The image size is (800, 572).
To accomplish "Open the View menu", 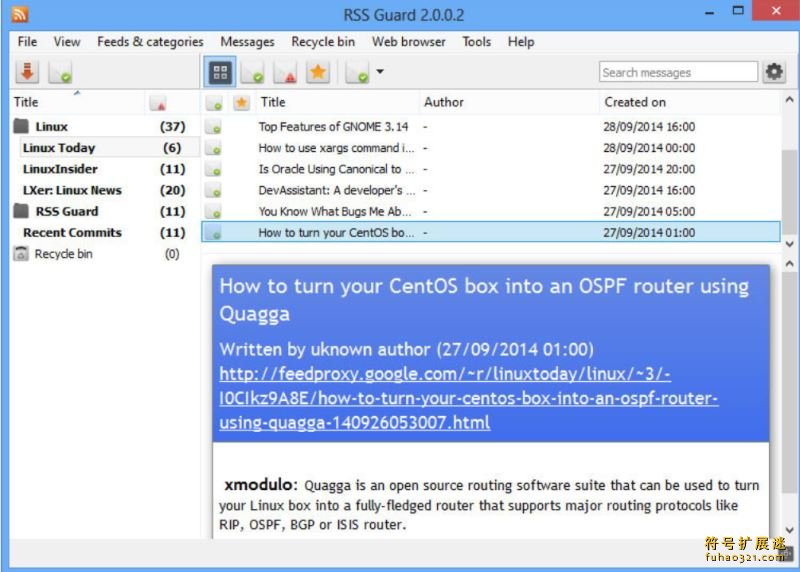I will [x=67, y=41].
